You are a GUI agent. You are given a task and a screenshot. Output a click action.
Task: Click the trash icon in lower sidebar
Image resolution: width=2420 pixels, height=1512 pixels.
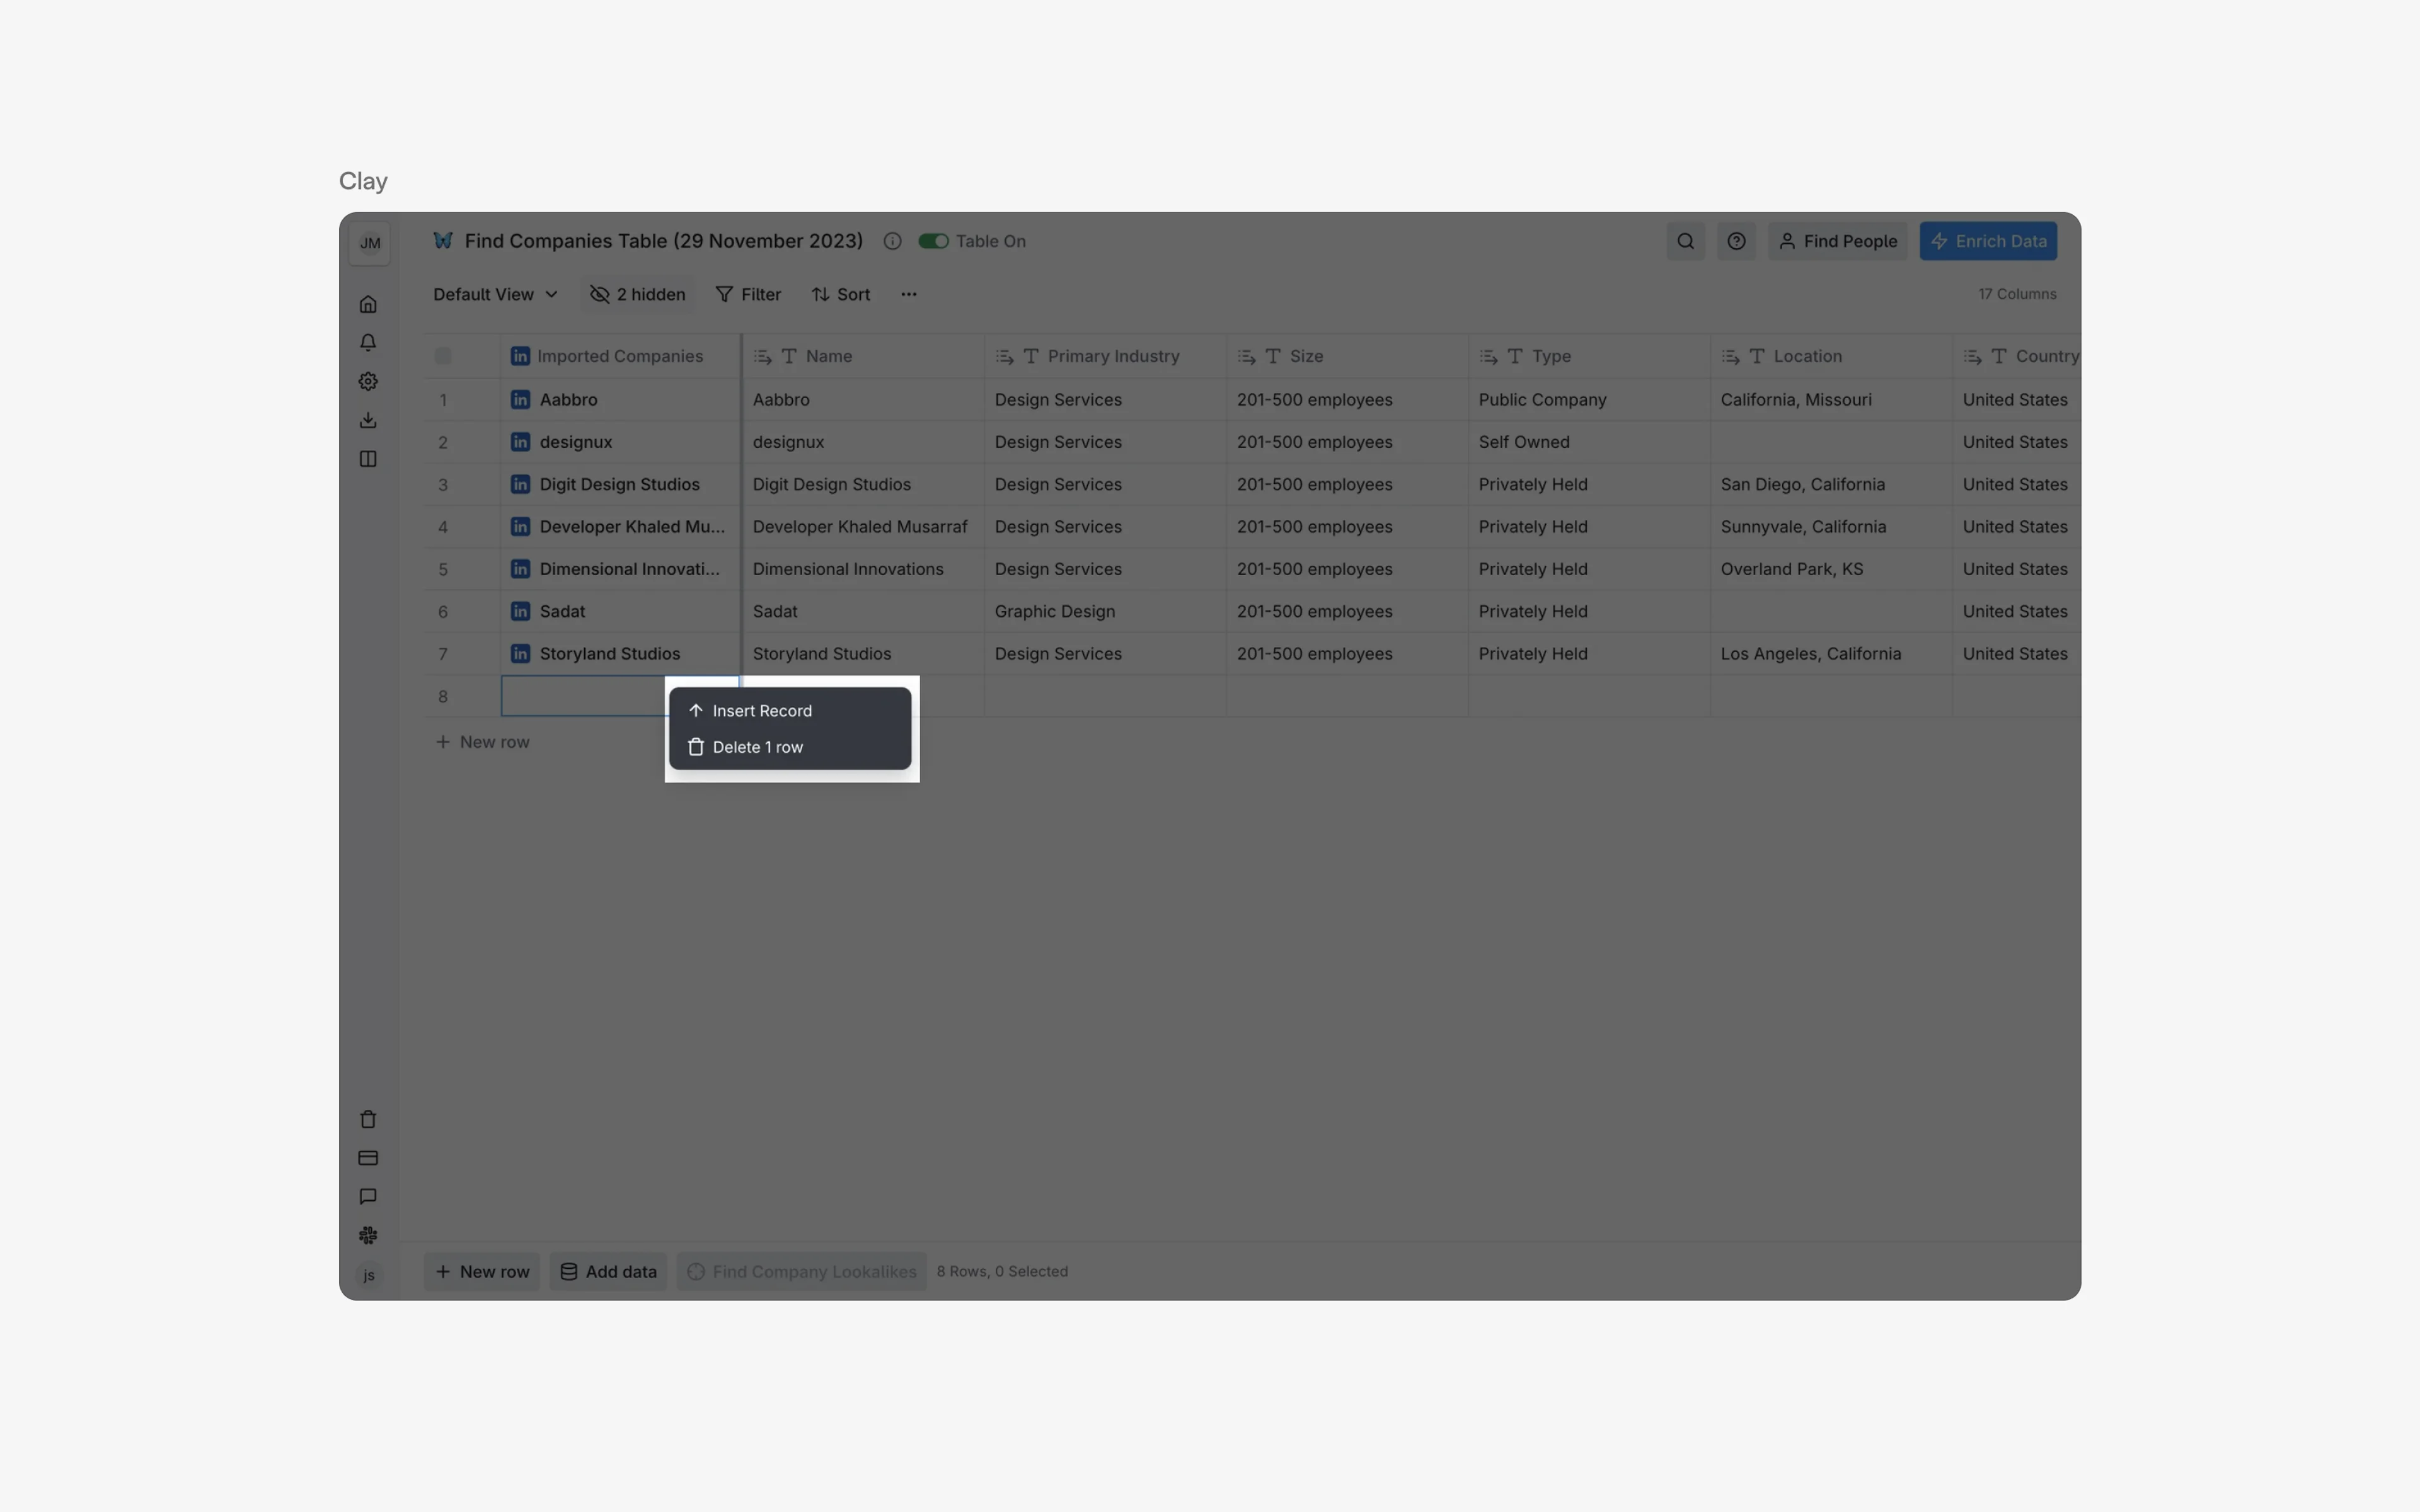pos(368,1119)
